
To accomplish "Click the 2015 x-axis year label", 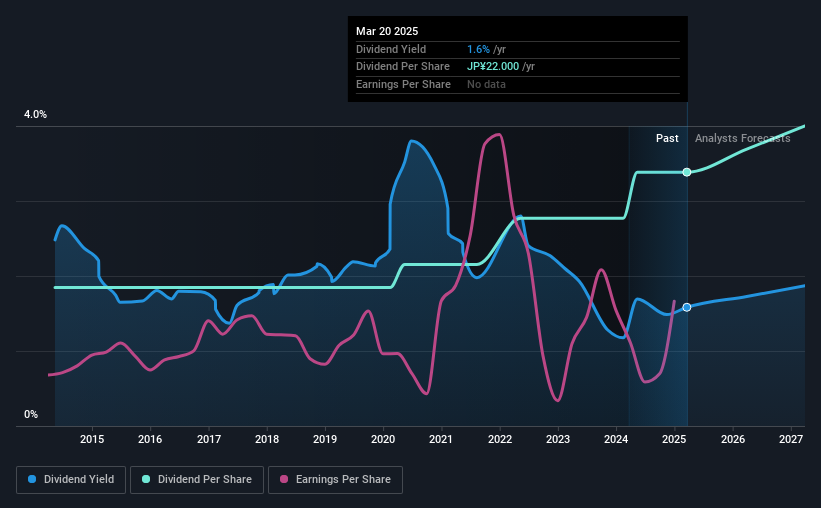I will click(x=92, y=439).
